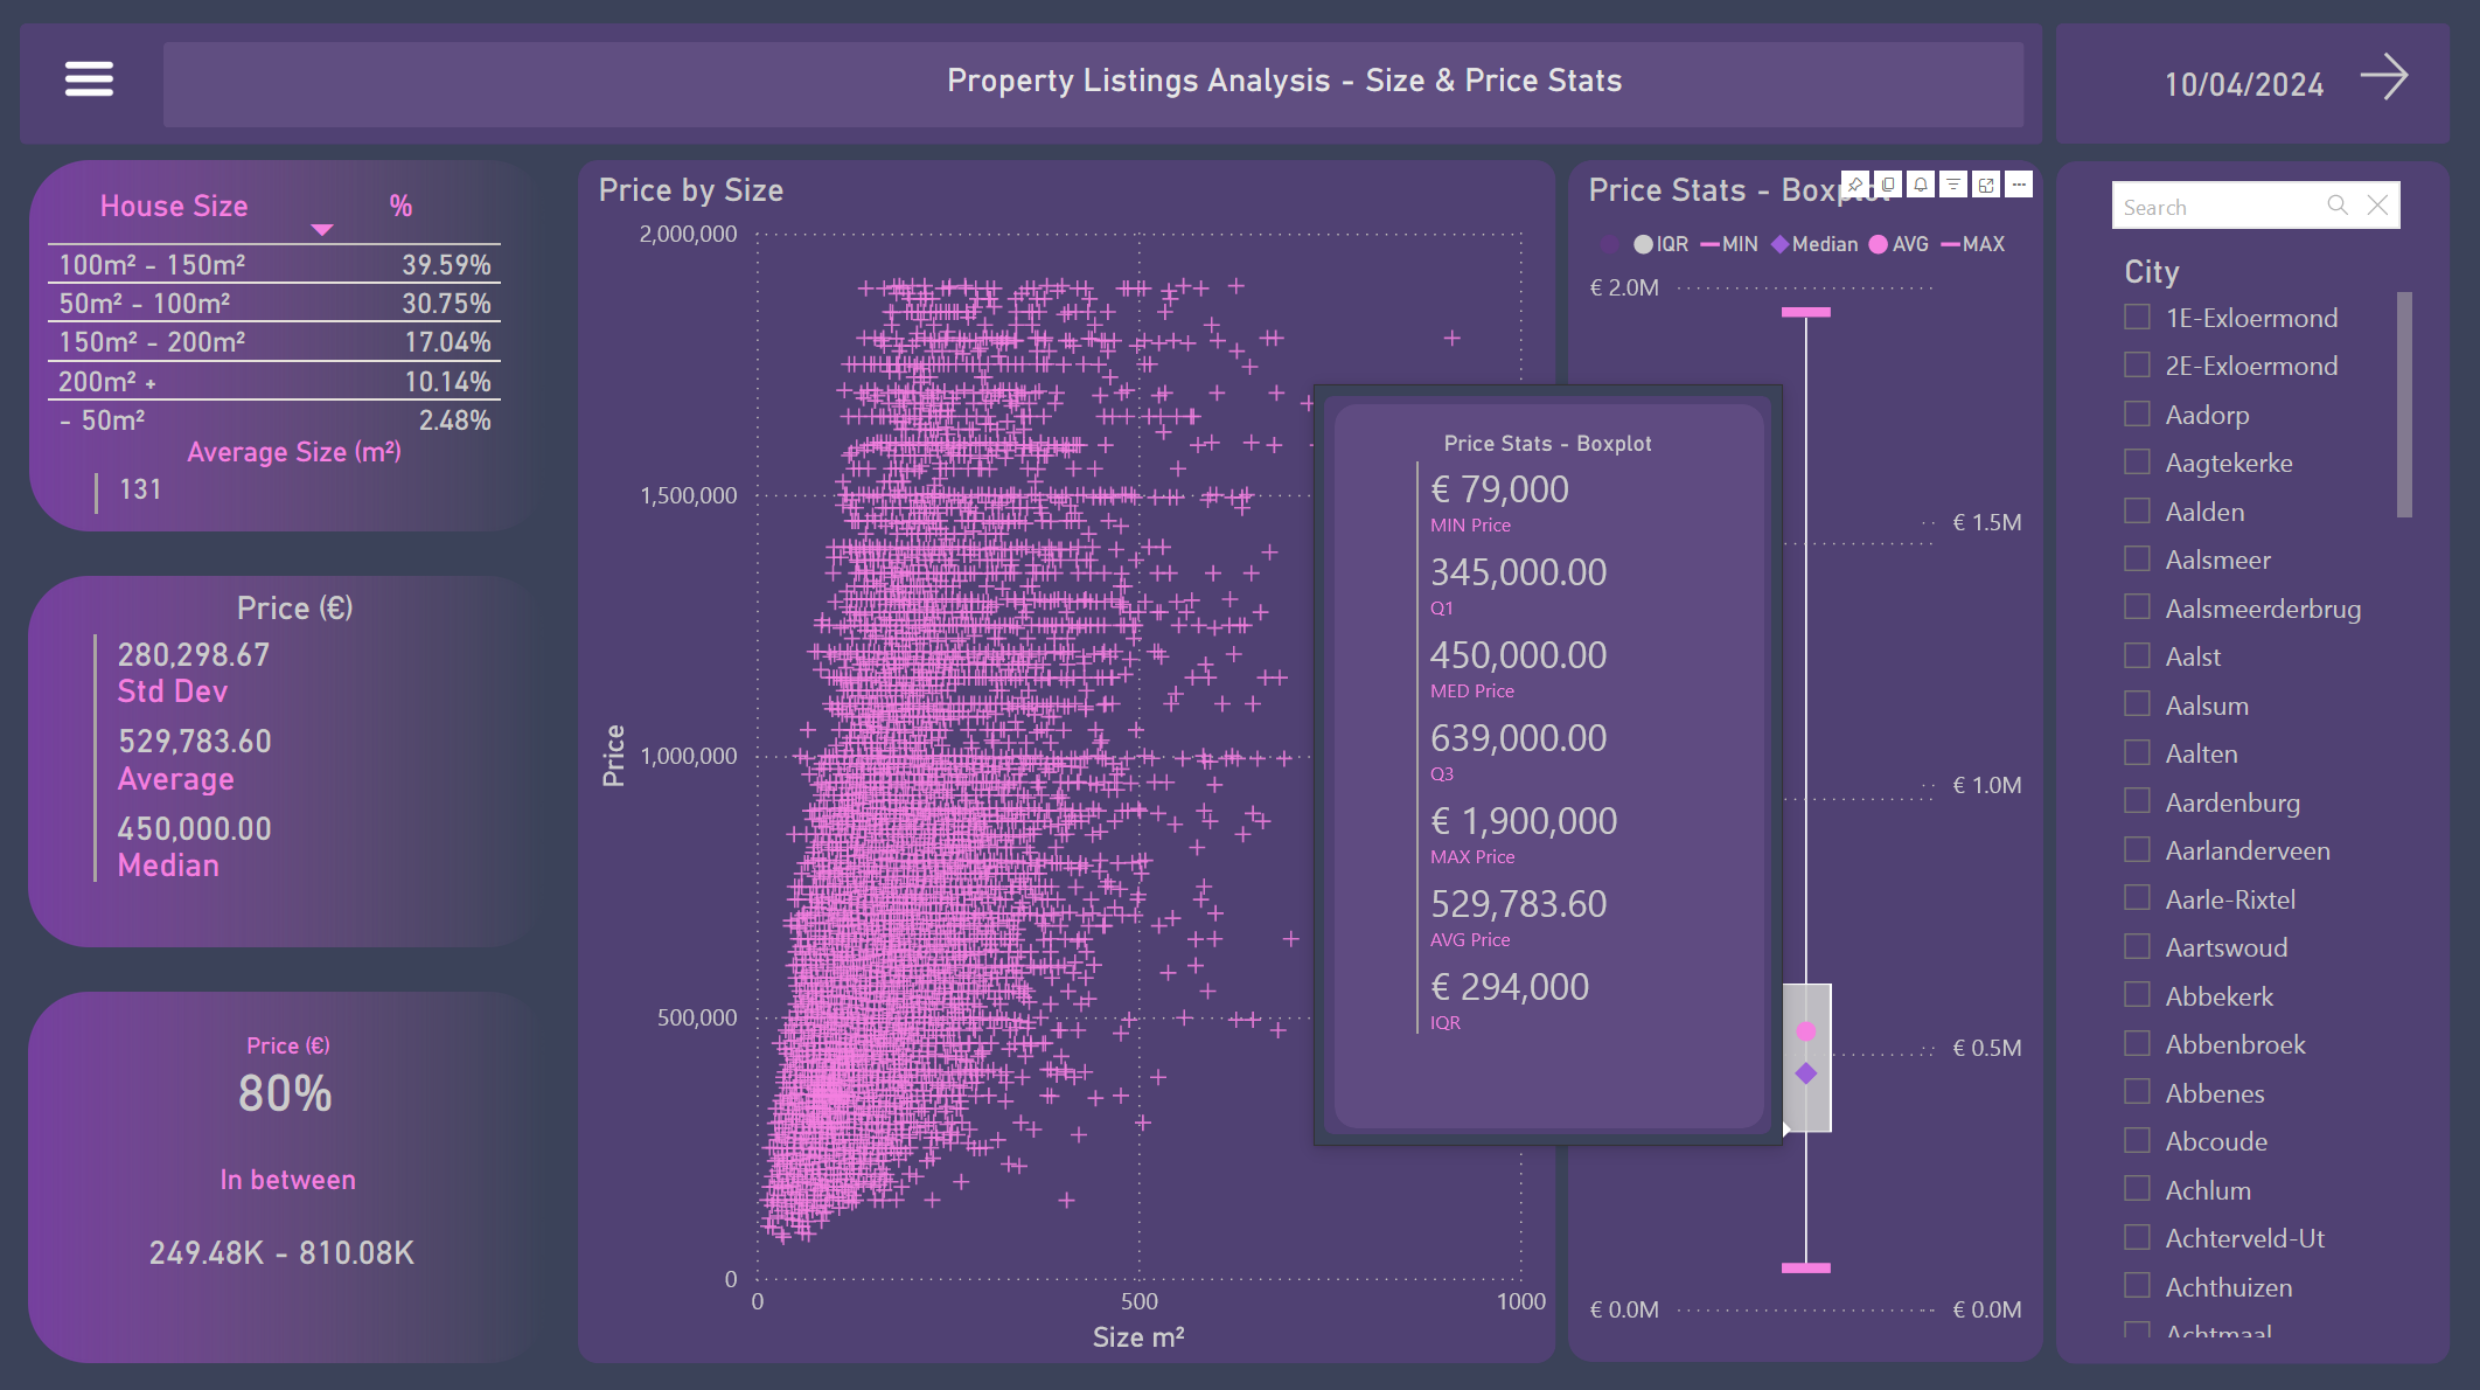Viewport: 2480px width, 1390px height.
Task: Click the MIN legend marker
Action: coord(1709,244)
